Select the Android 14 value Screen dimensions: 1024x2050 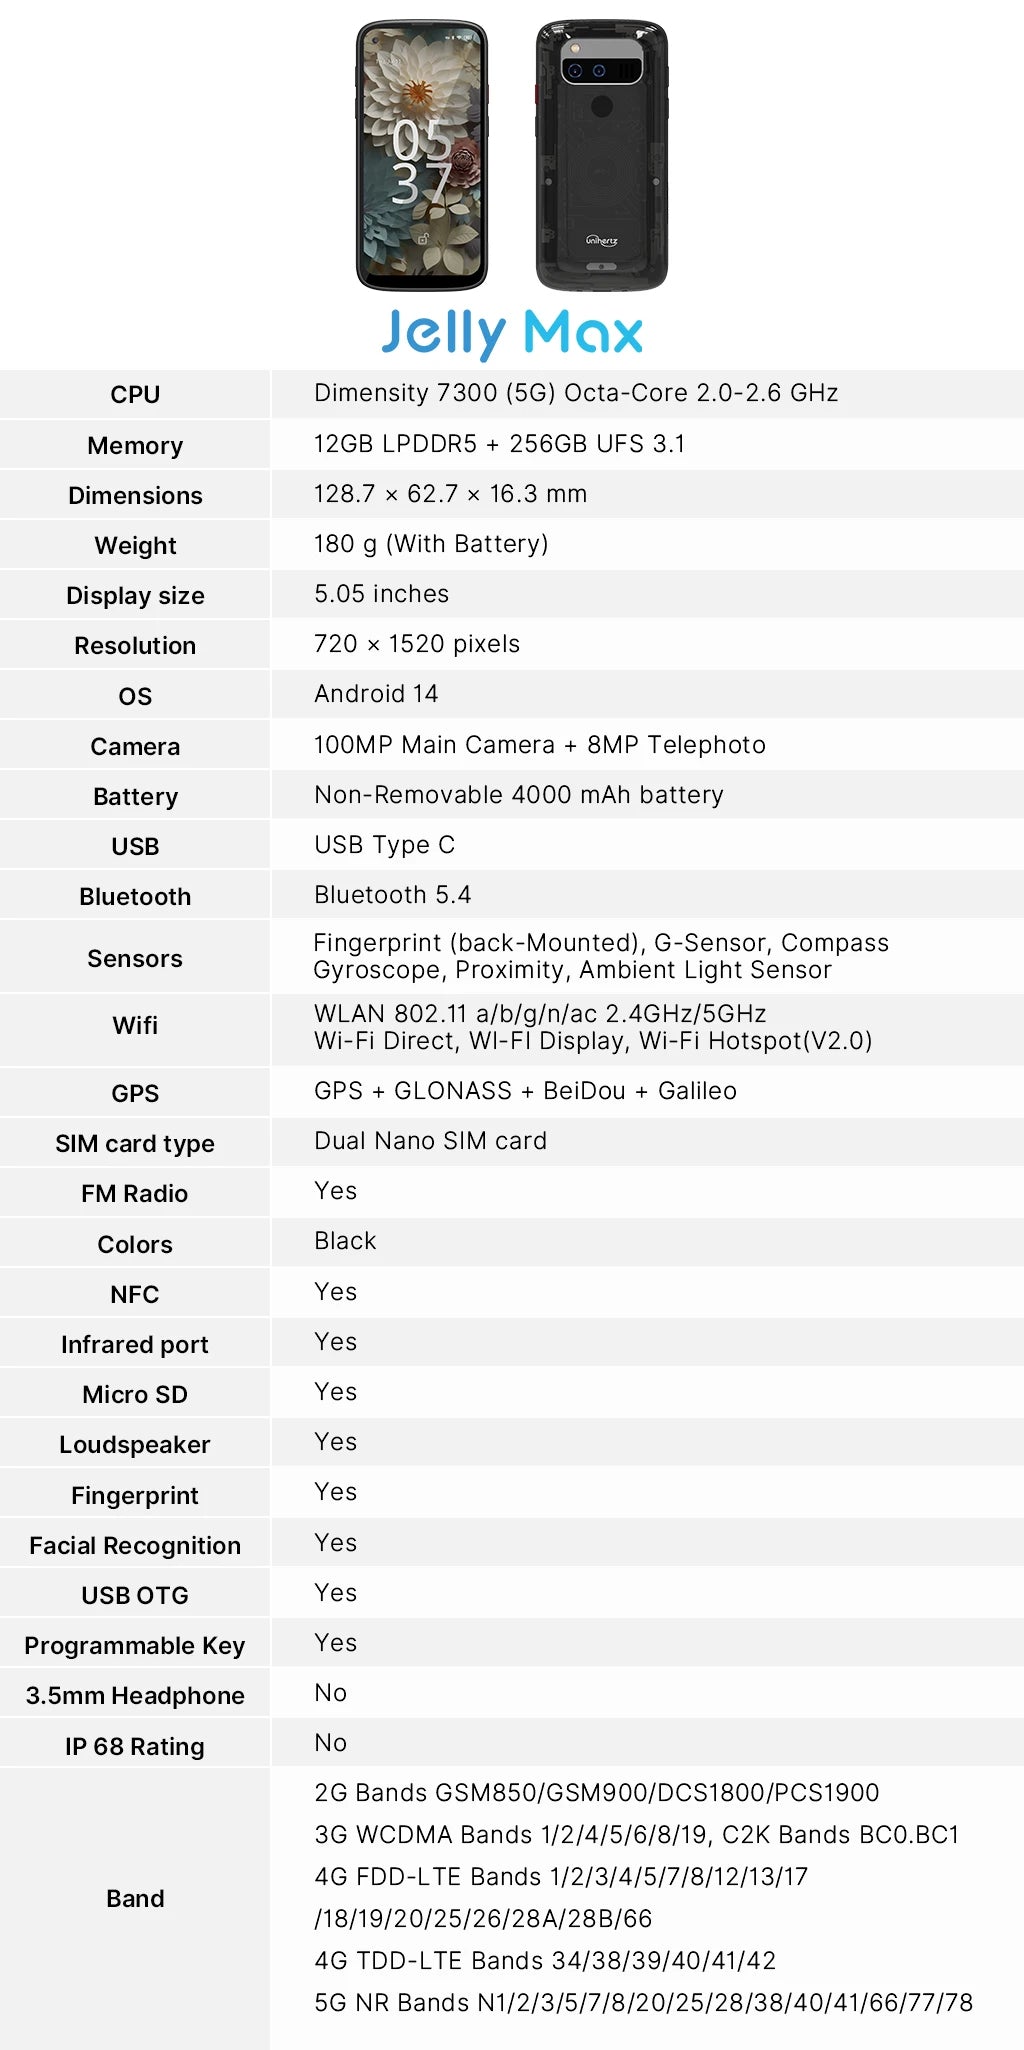pyautogui.click(x=376, y=694)
